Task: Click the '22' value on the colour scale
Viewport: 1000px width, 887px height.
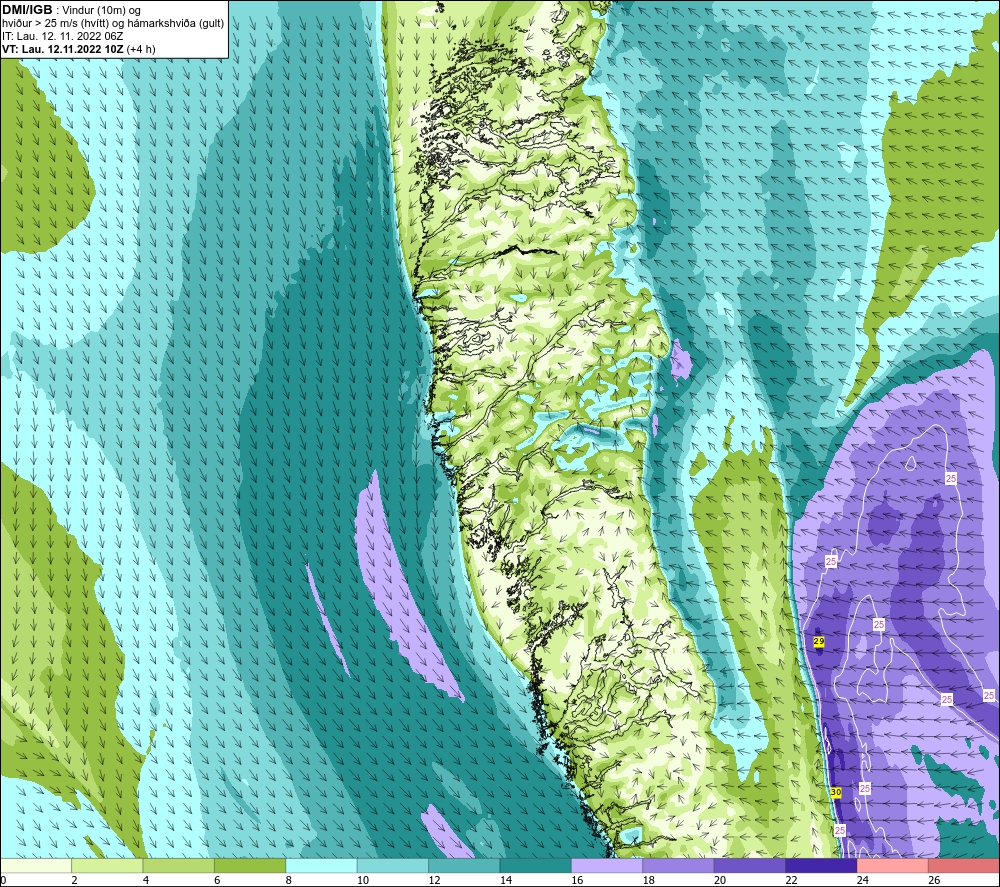Action: [x=791, y=880]
